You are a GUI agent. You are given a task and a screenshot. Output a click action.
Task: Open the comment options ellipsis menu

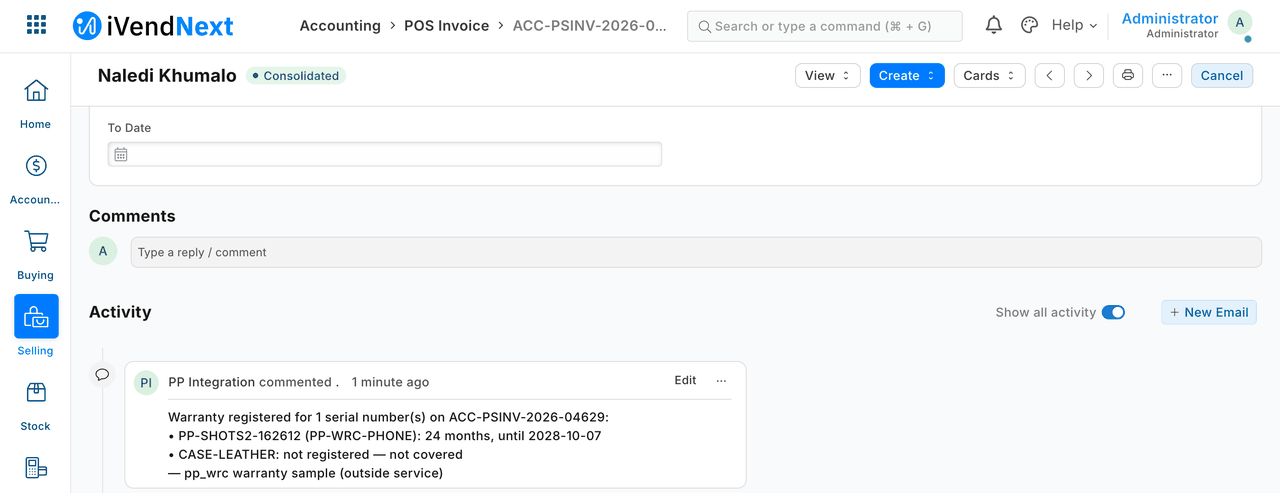click(722, 381)
